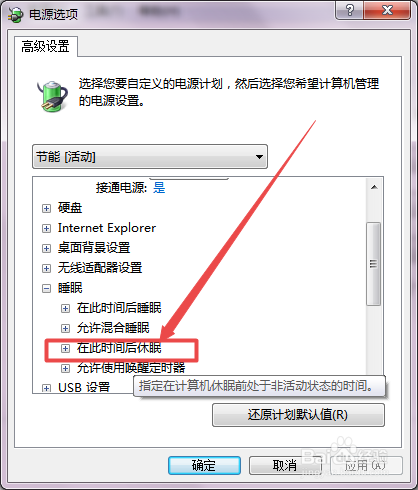This screenshot has height=490, width=418.
Task: Click 还原计划默认值(R) button
Action: click(298, 415)
